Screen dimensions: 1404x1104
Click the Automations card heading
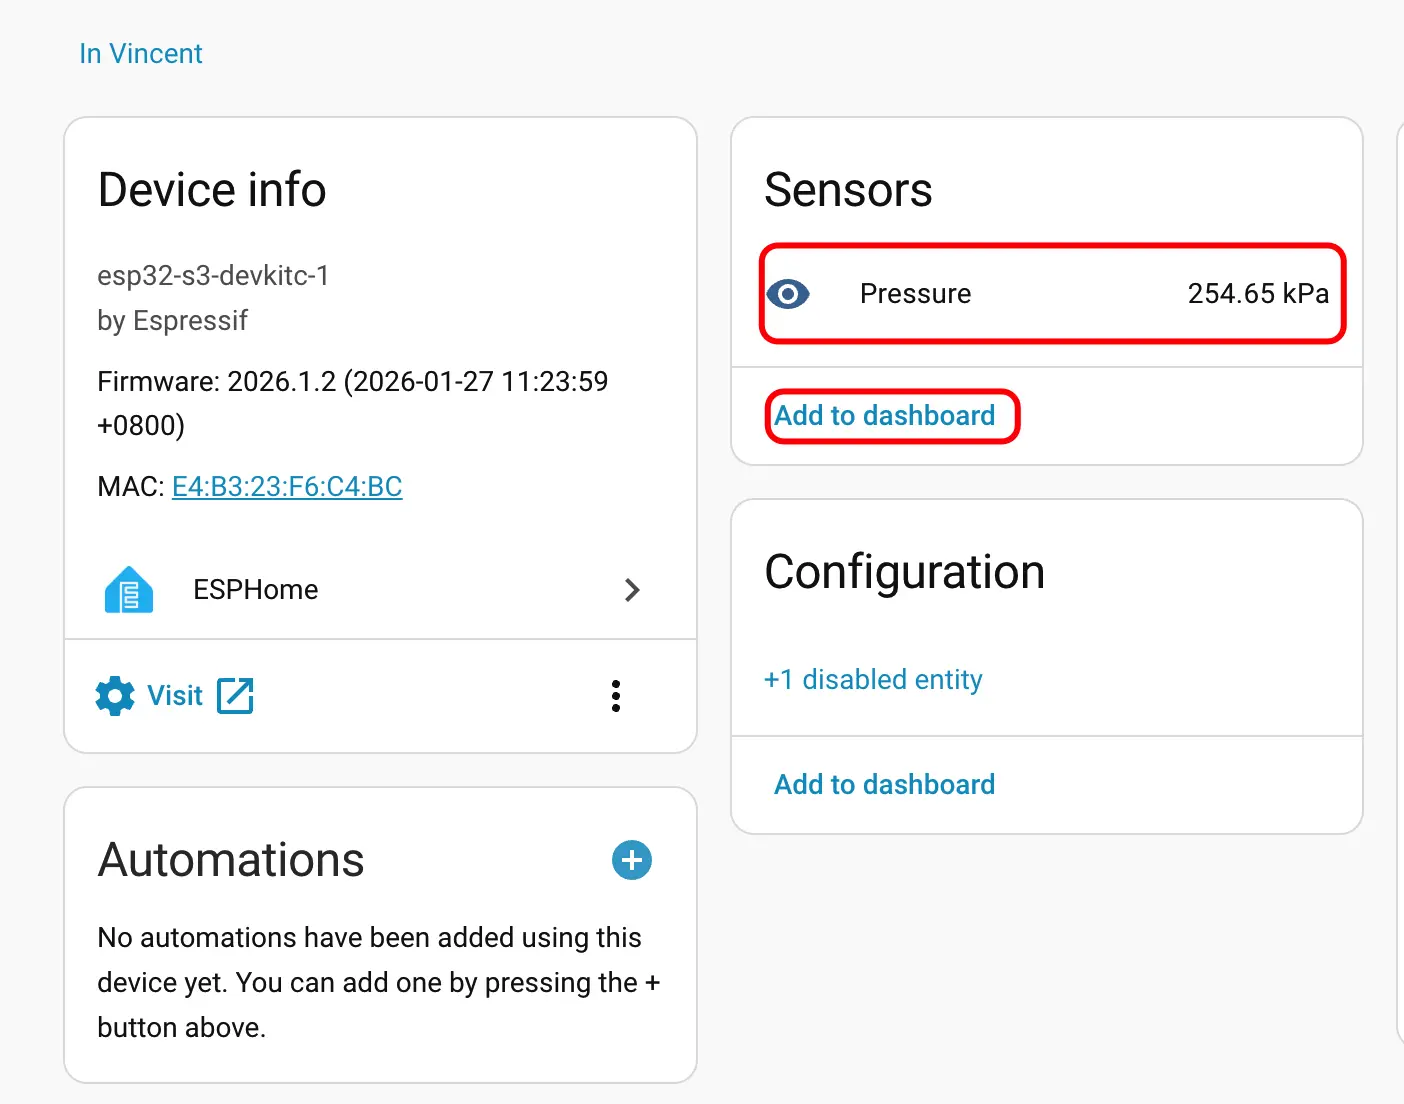click(x=231, y=860)
